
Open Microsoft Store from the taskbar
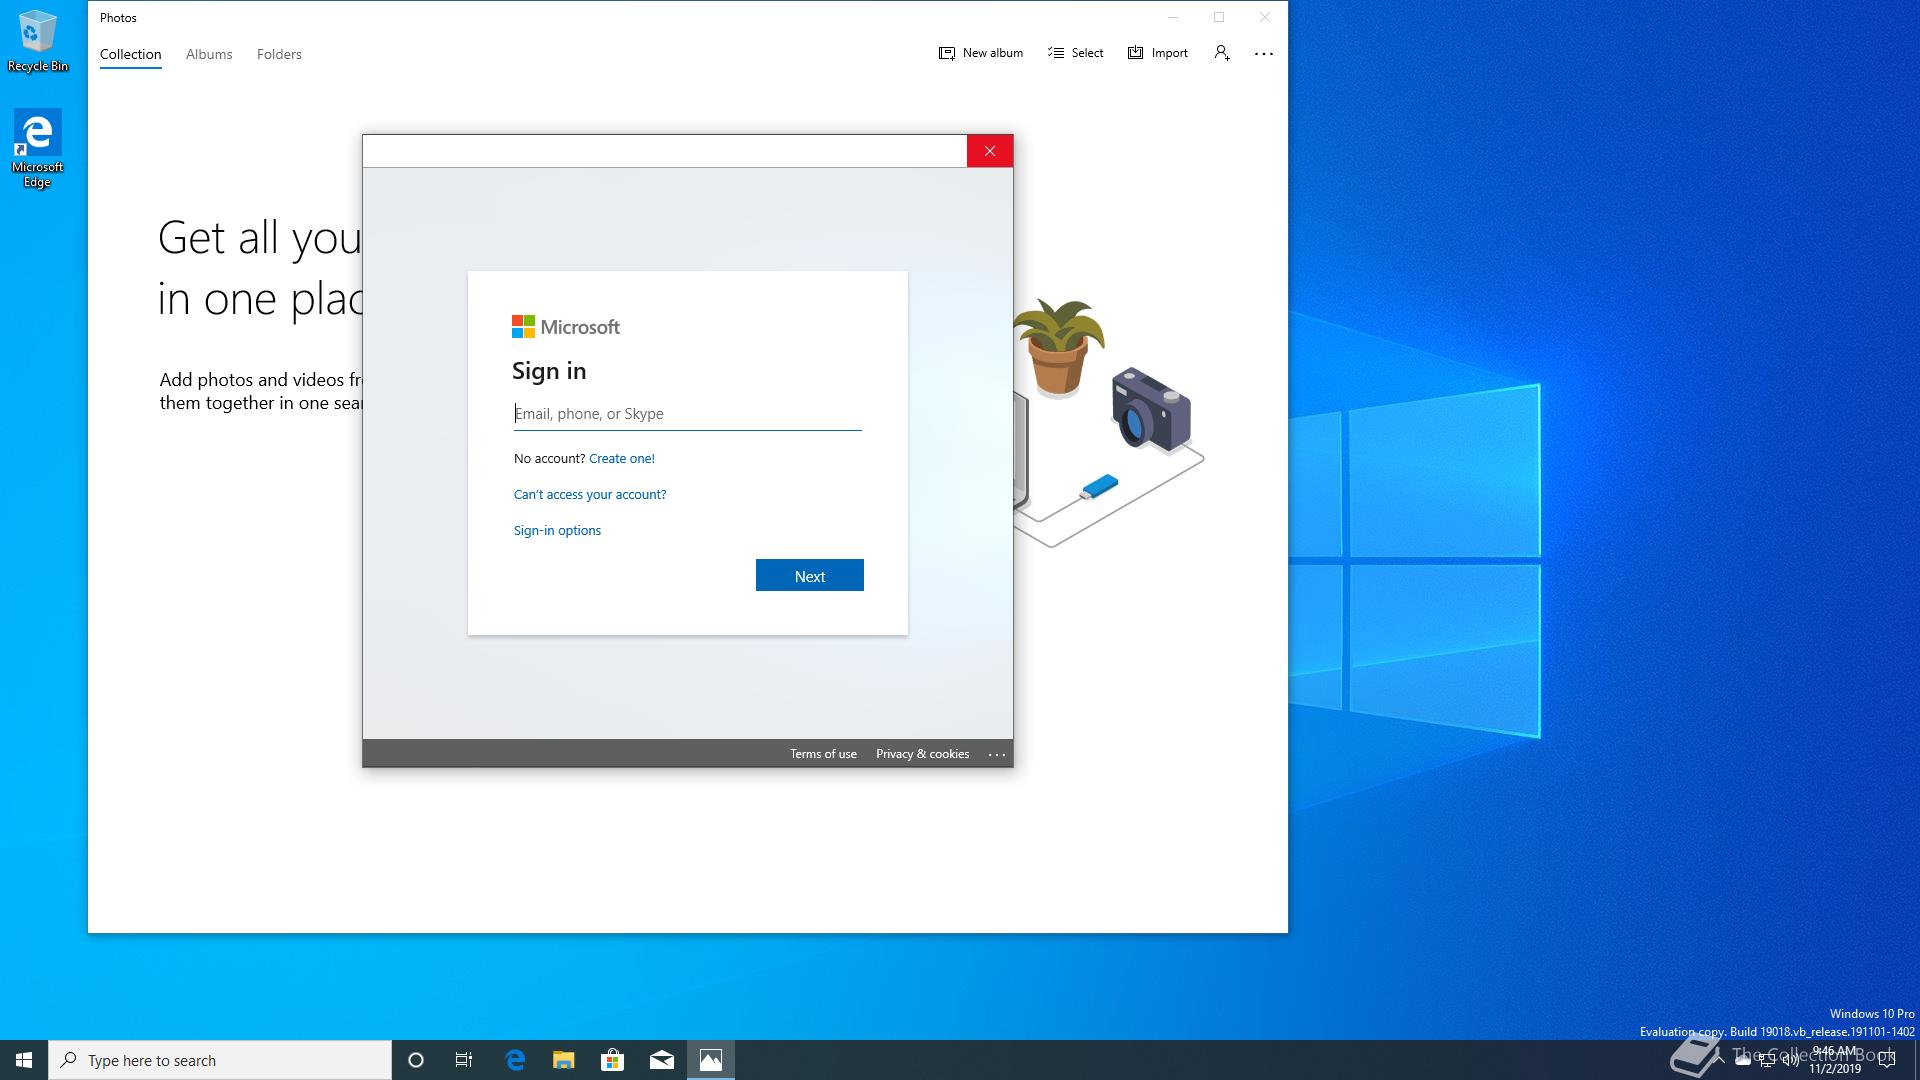[x=613, y=1060]
